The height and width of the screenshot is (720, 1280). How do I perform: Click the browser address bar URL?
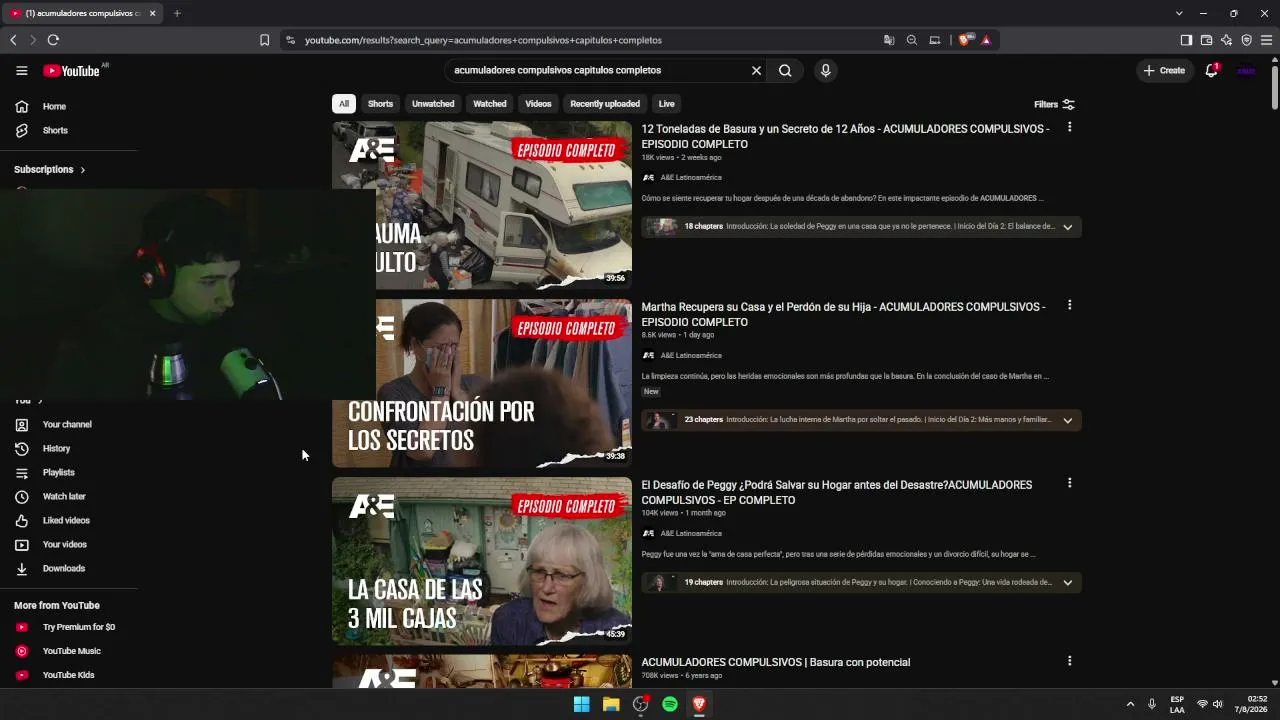pyautogui.click(x=483, y=41)
